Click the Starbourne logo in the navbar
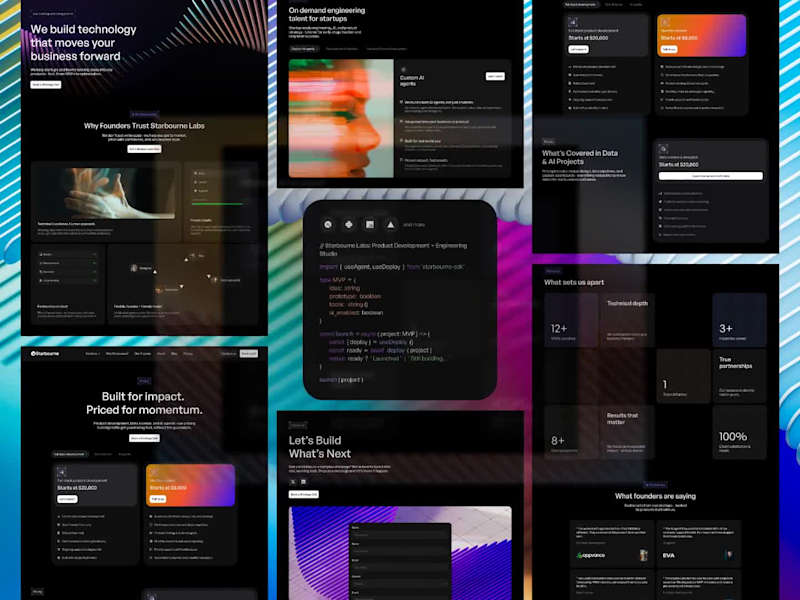 [45, 354]
